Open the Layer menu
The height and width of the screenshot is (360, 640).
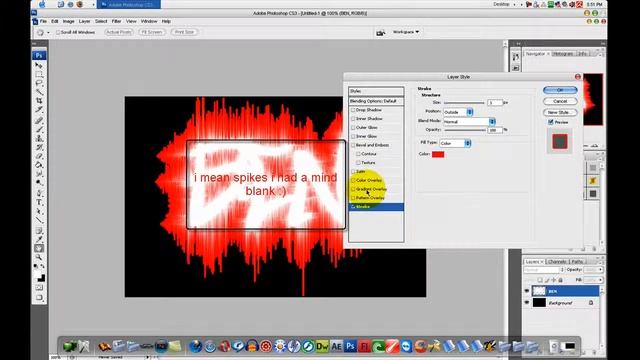tap(84, 21)
